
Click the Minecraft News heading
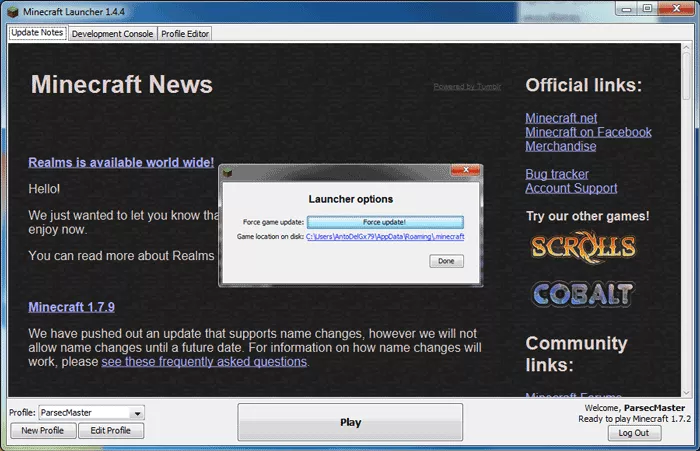(121, 84)
